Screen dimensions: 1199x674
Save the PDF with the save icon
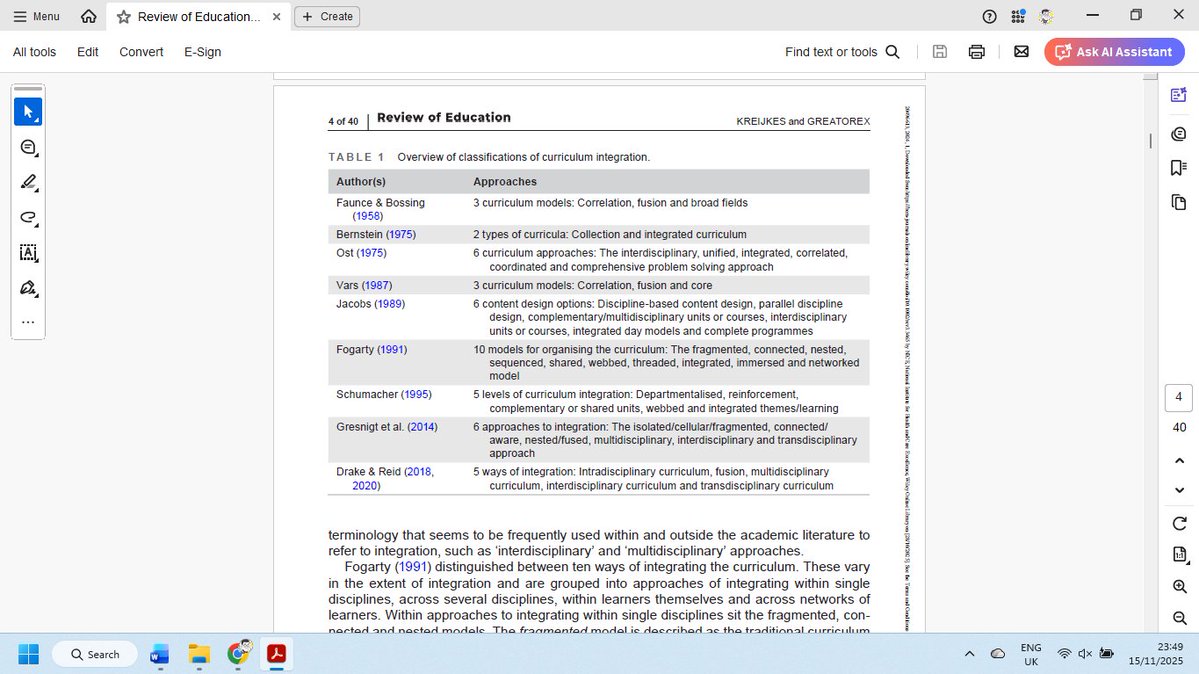click(x=939, y=51)
